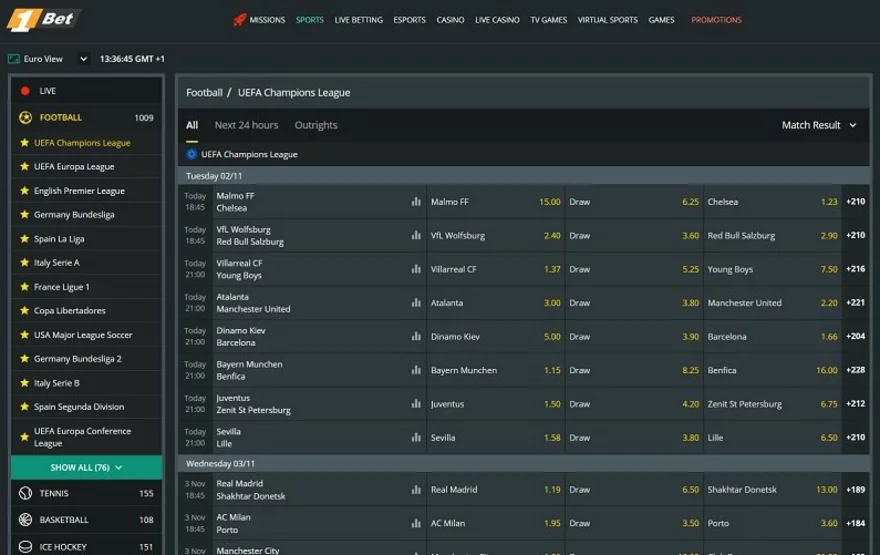Image resolution: width=880 pixels, height=555 pixels.
Task: Open Live Betting from the top menu
Action: (x=358, y=20)
